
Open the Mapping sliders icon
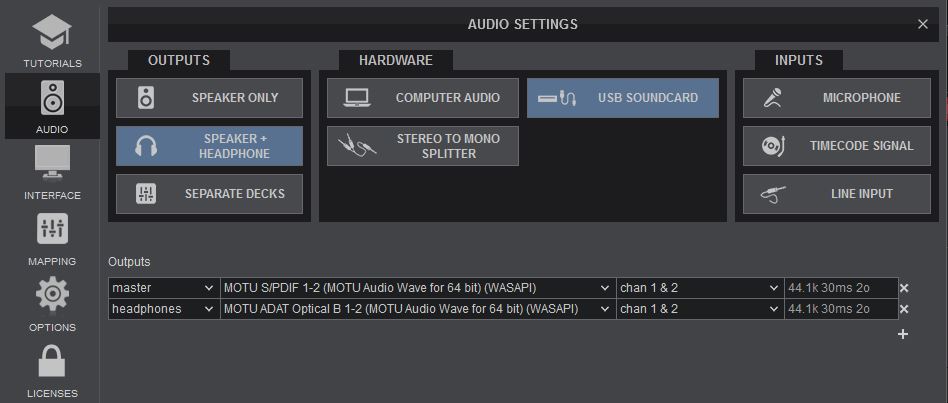click(52, 229)
